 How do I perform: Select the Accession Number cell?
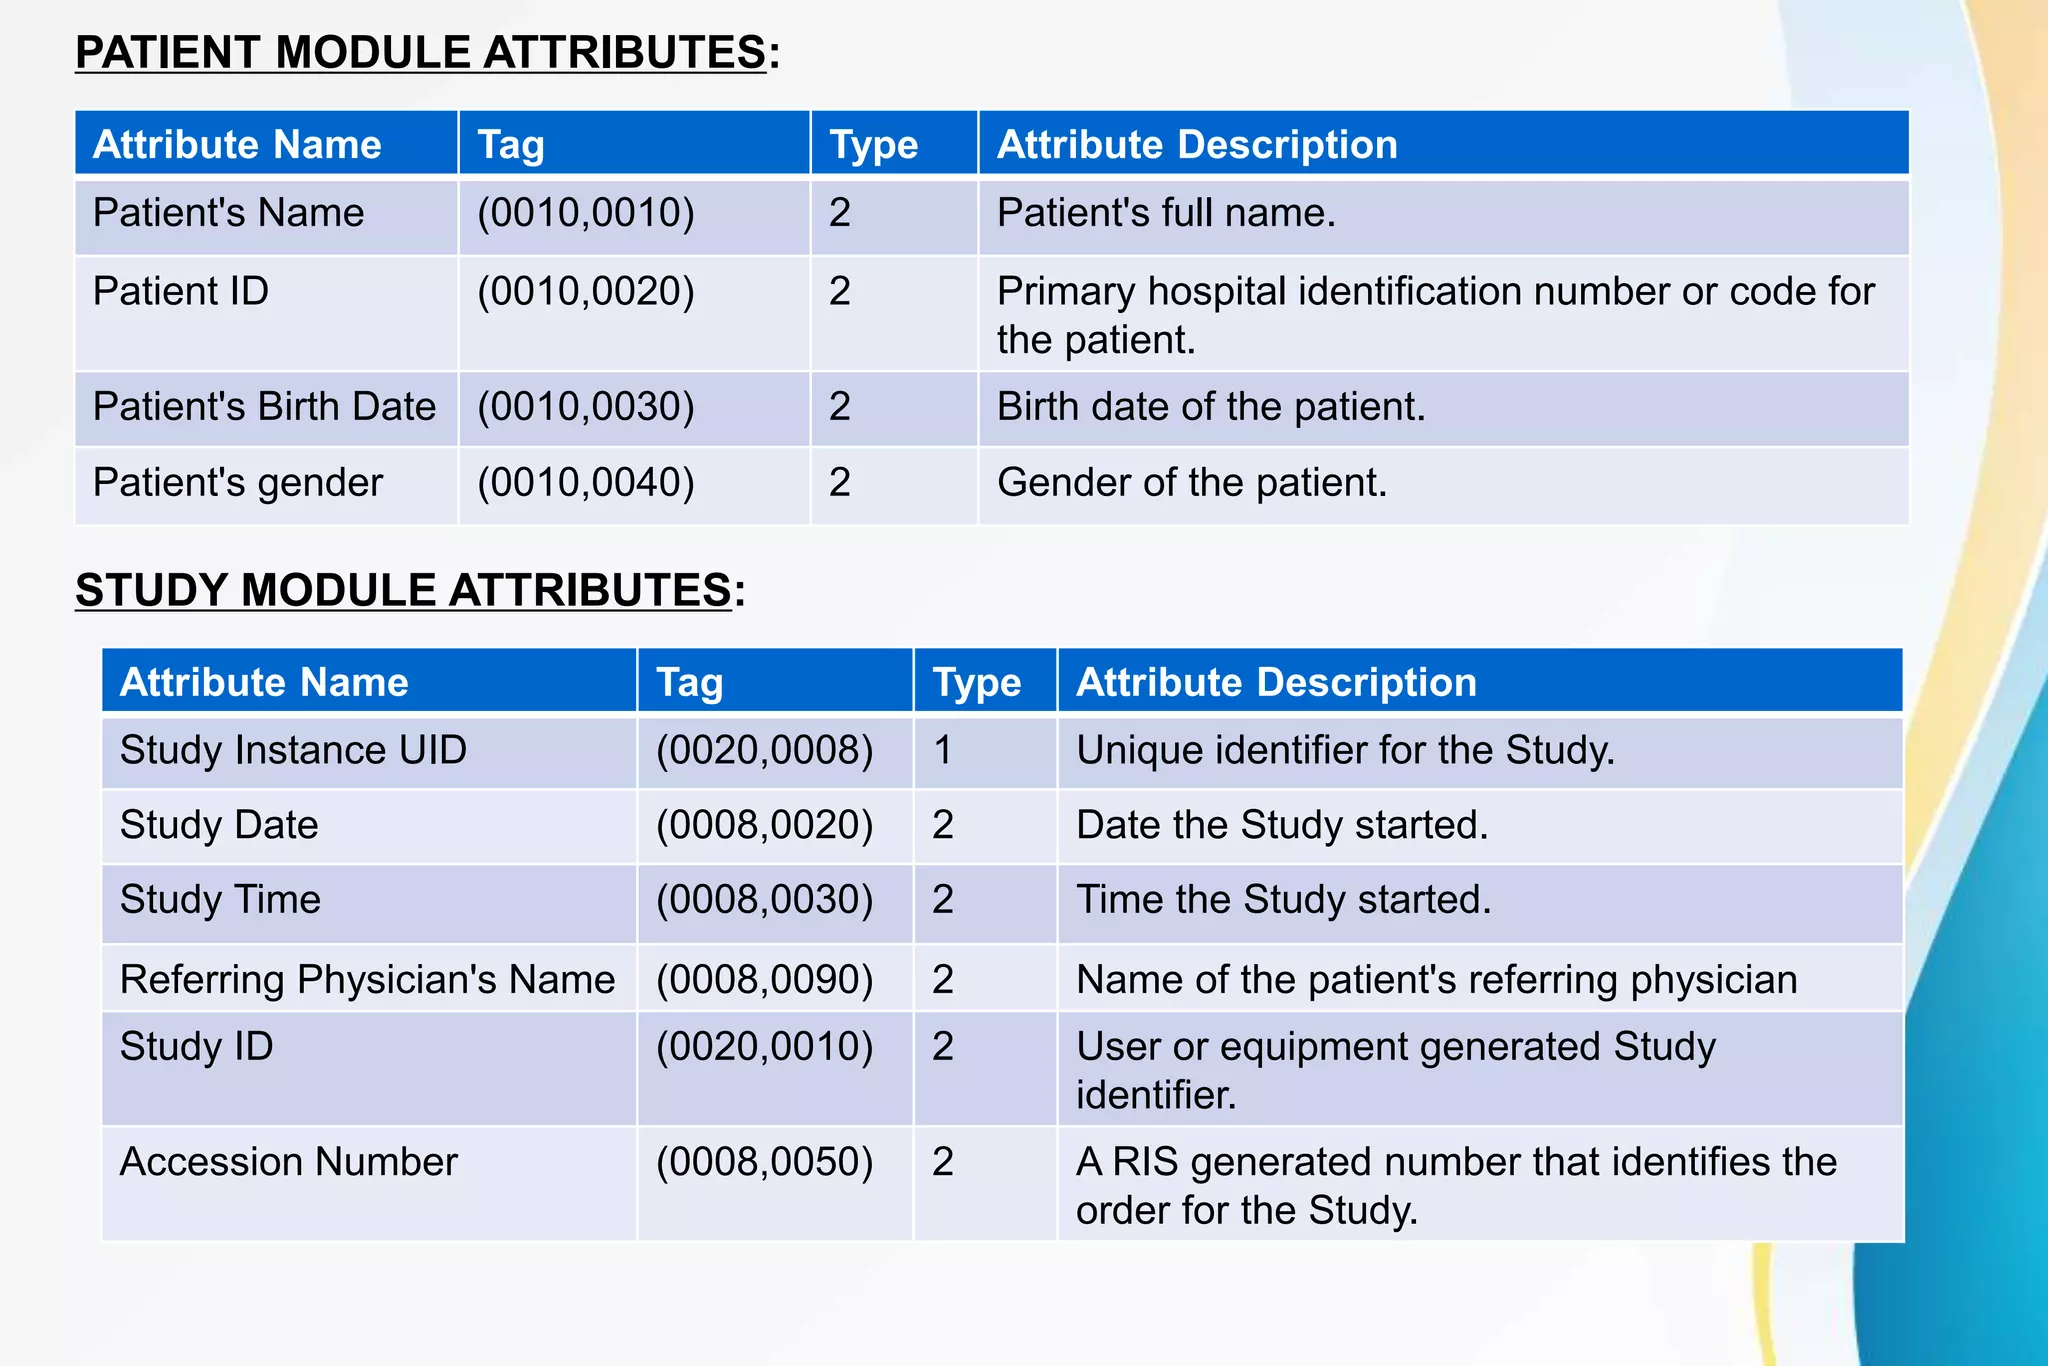click(288, 1162)
